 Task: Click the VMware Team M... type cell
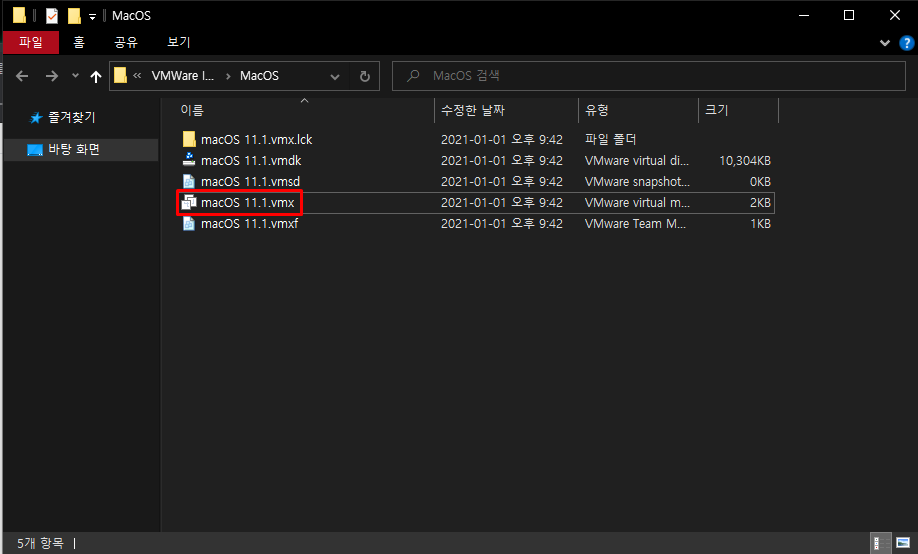pyautogui.click(x=635, y=224)
